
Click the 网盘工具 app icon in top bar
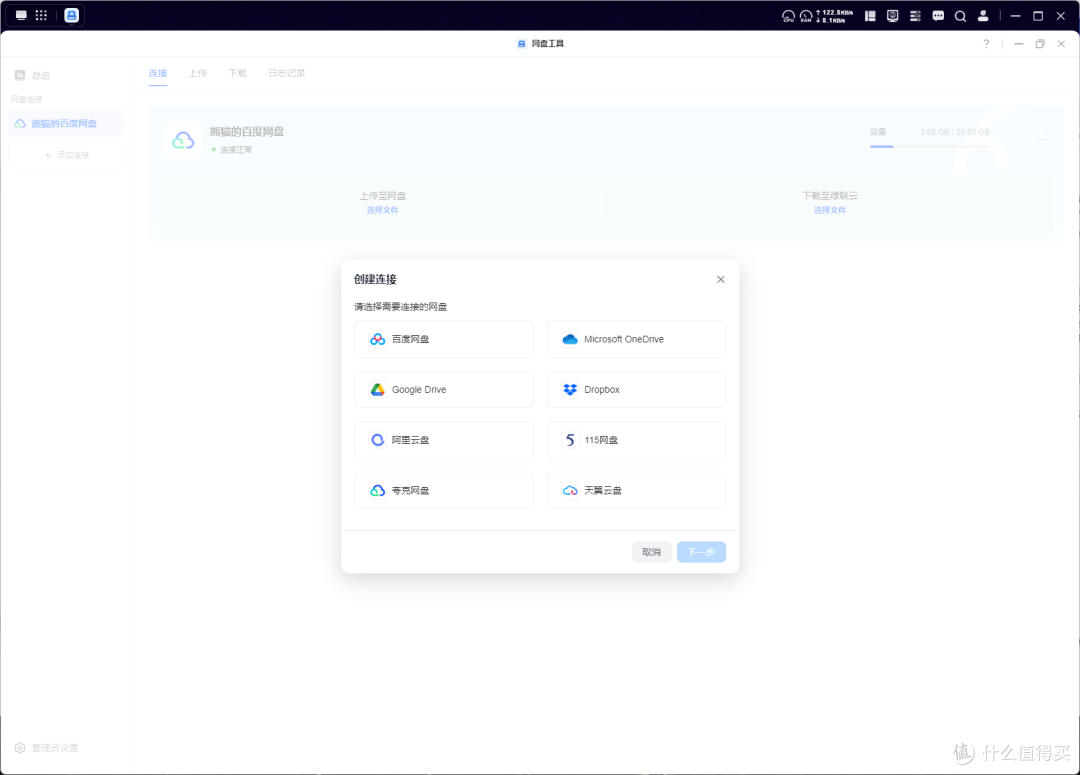pyautogui.click(x=72, y=15)
